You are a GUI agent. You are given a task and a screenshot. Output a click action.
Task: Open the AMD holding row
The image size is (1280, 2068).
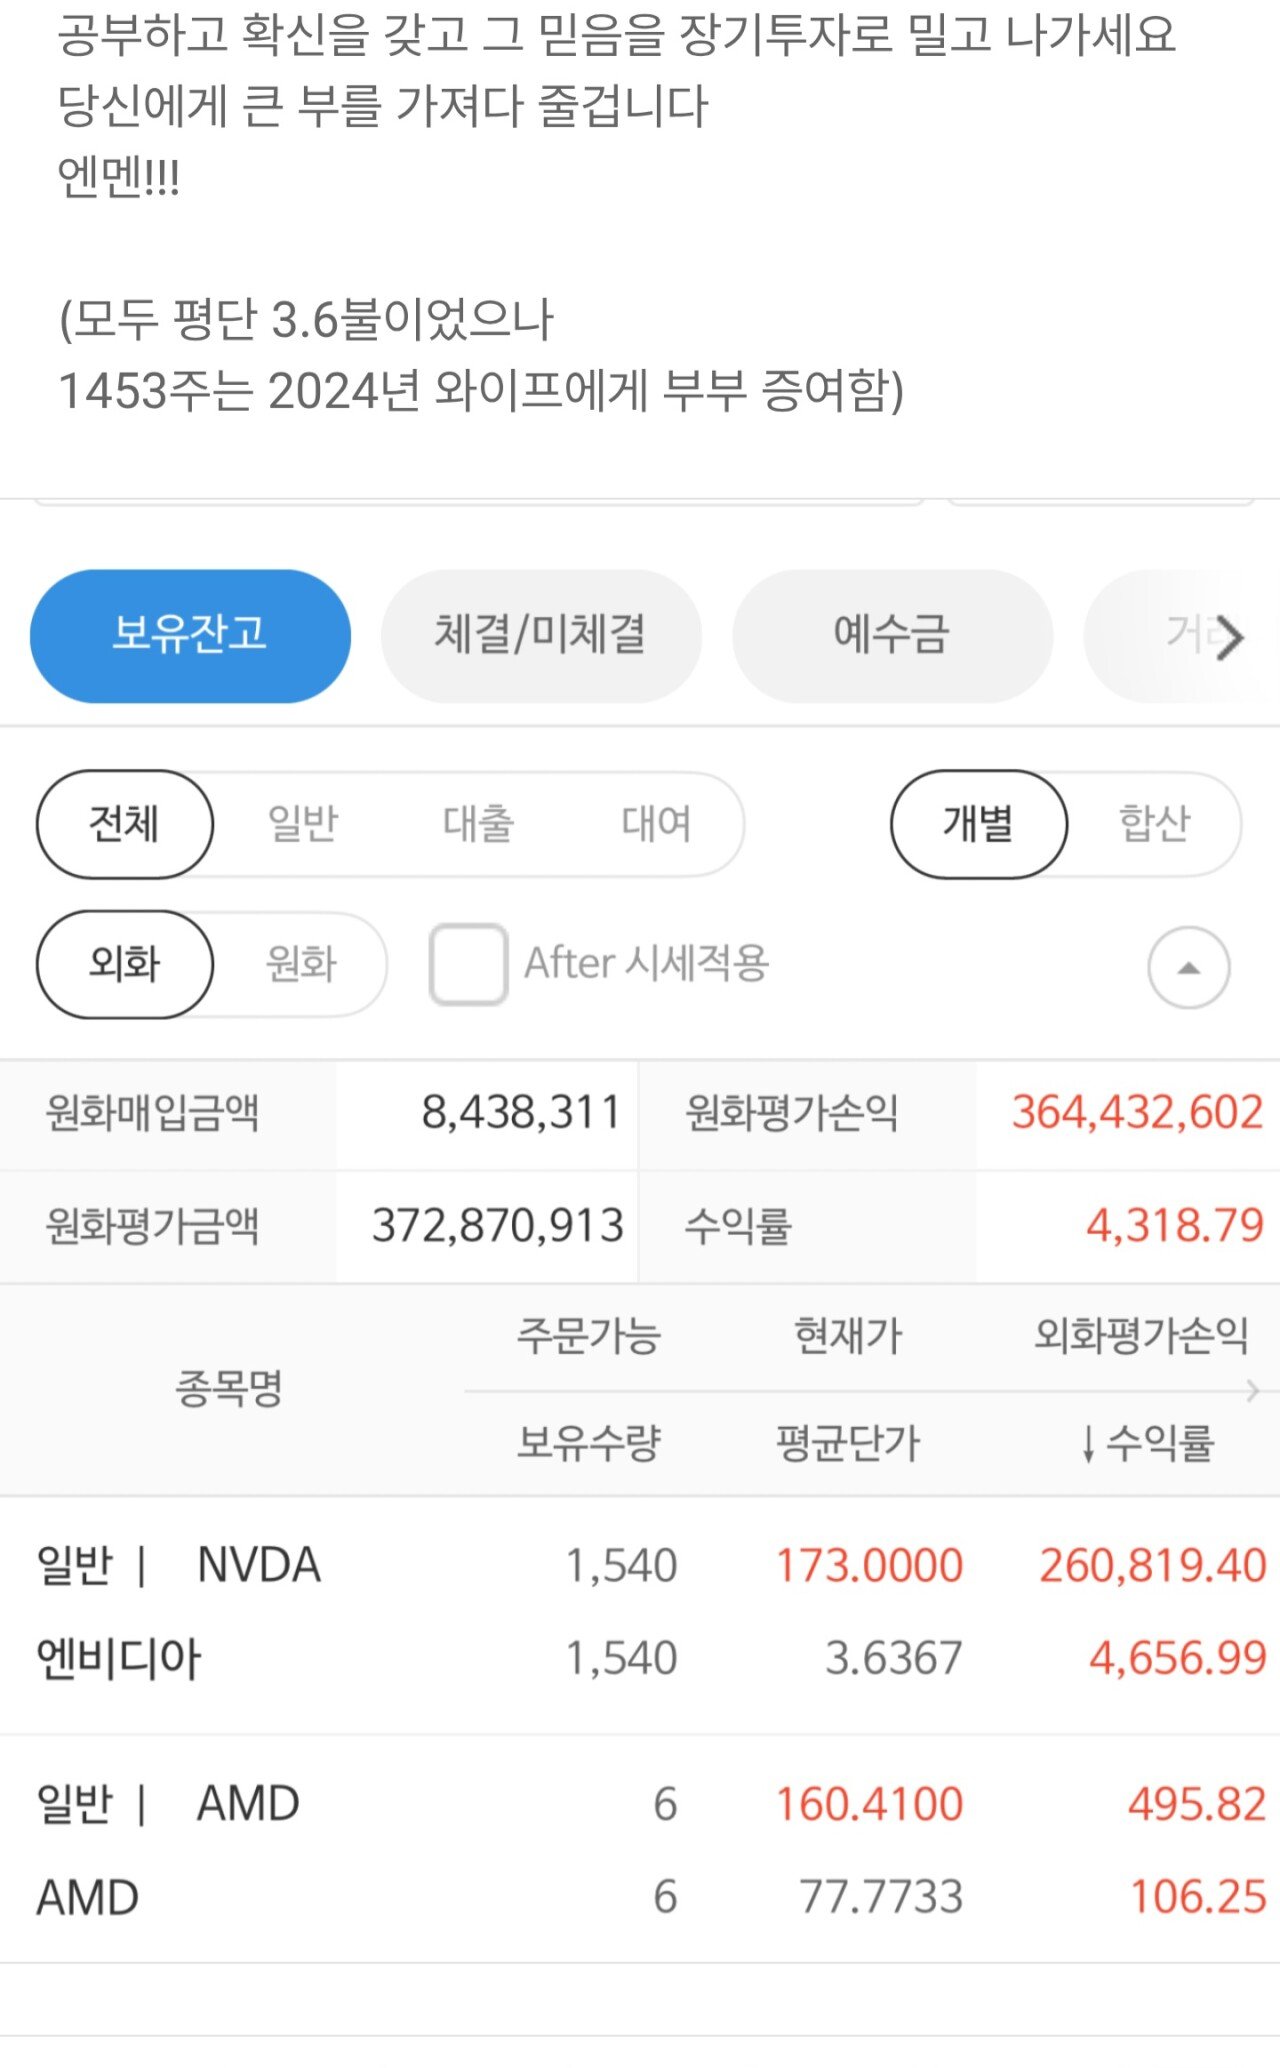640,1850
